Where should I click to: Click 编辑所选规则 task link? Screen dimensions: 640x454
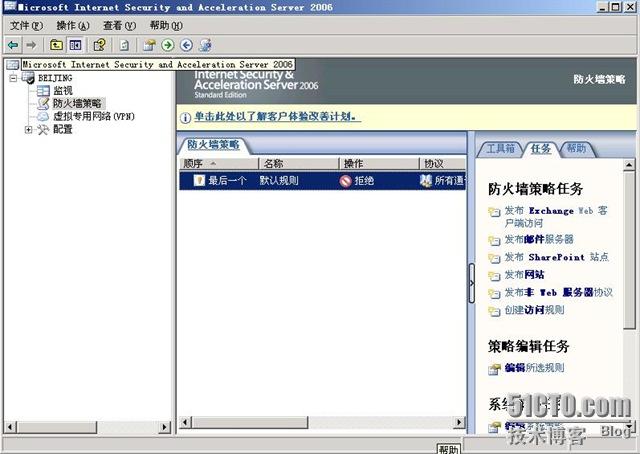point(534,368)
